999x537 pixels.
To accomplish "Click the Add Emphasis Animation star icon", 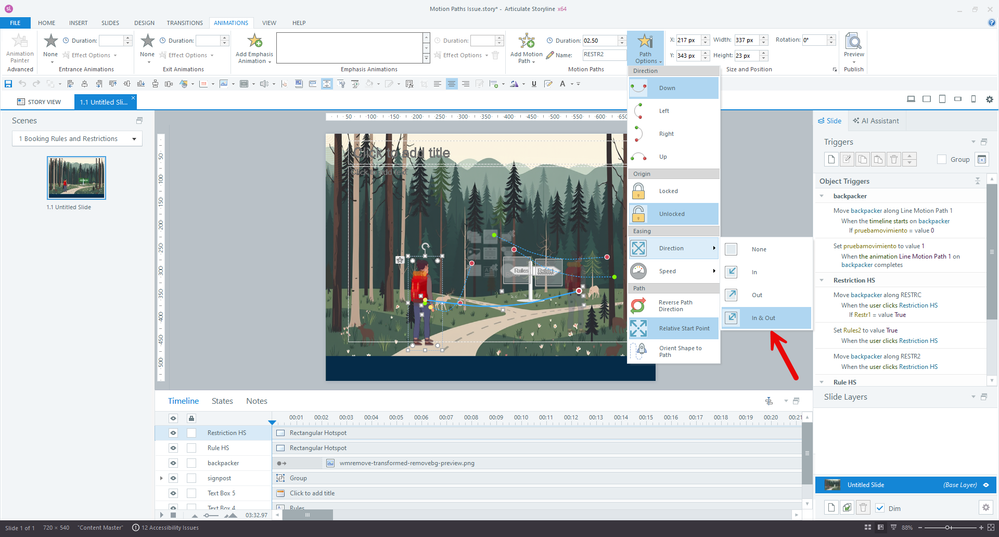I will [x=254, y=42].
